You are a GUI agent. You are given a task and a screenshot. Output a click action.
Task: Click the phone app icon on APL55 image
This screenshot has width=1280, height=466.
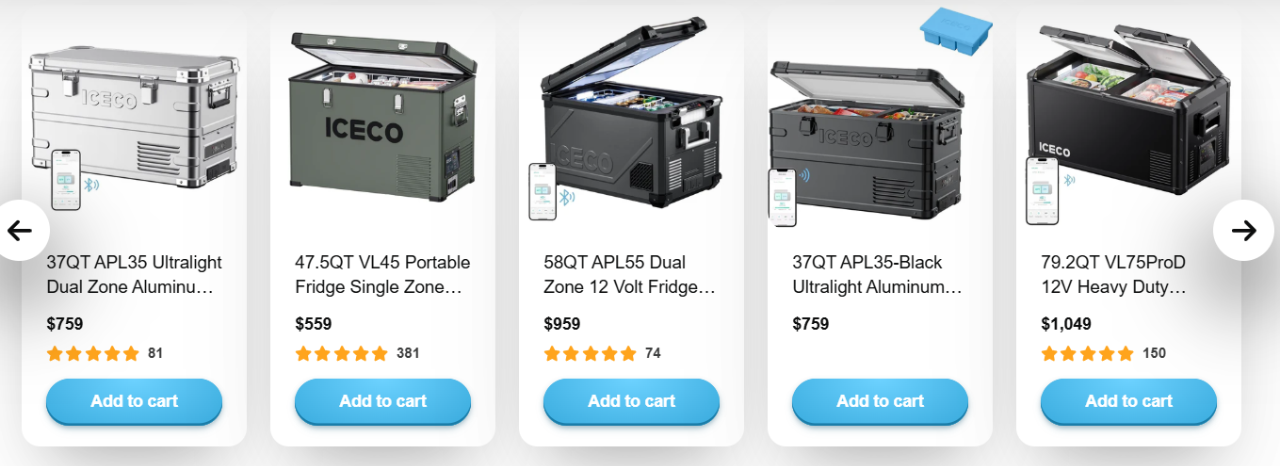tap(542, 191)
